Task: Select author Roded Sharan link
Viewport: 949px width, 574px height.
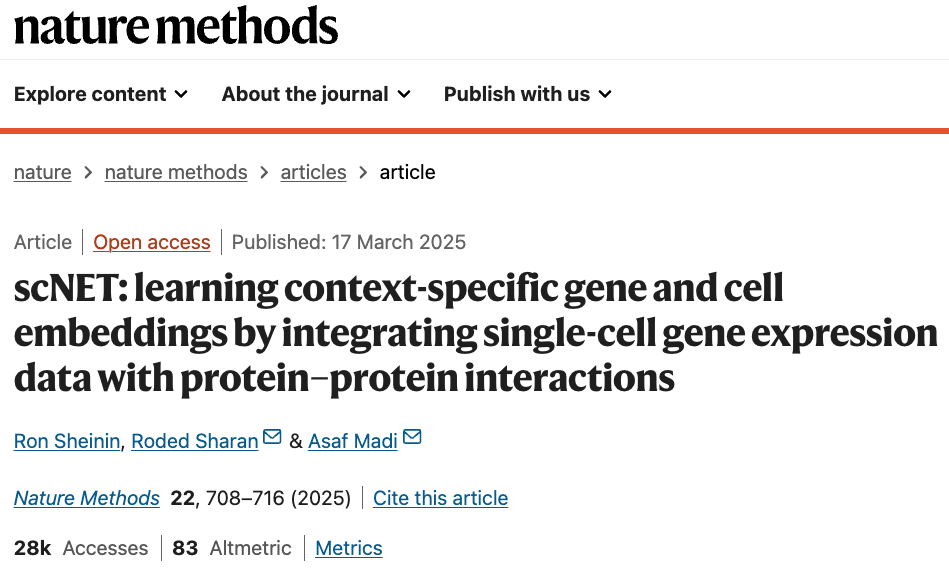Action: click(x=195, y=441)
